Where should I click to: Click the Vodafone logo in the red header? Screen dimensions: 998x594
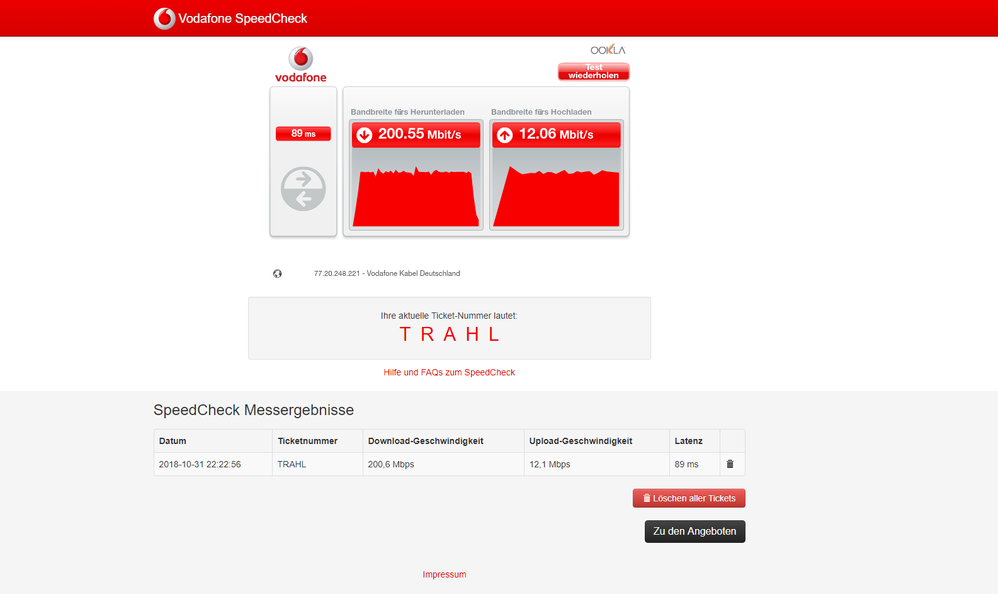pyautogui.click(x=164, y=18)
